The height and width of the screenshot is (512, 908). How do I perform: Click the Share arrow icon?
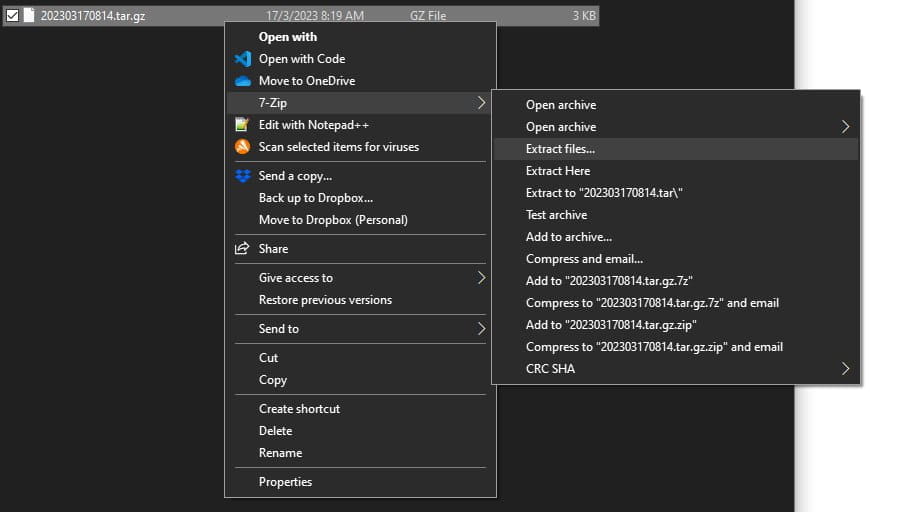242,248
